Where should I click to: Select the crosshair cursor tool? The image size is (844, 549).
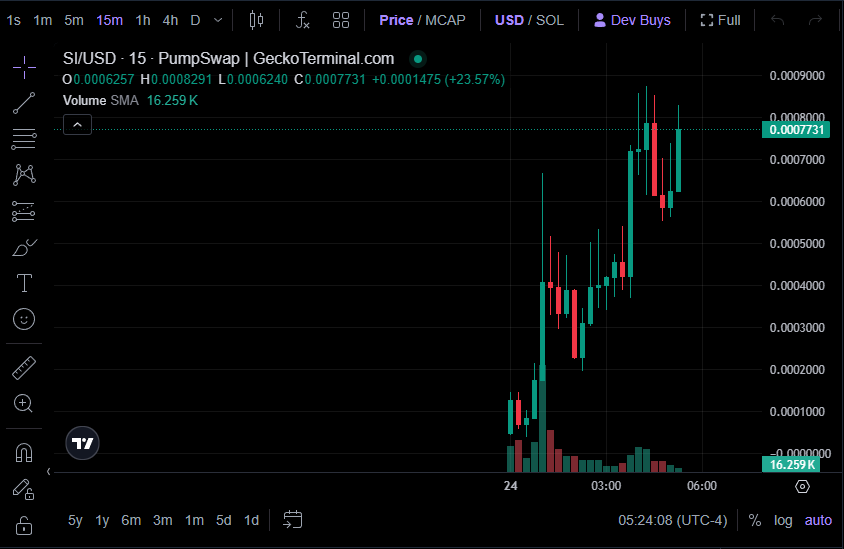pyautogui.click(x=24, y=67)
